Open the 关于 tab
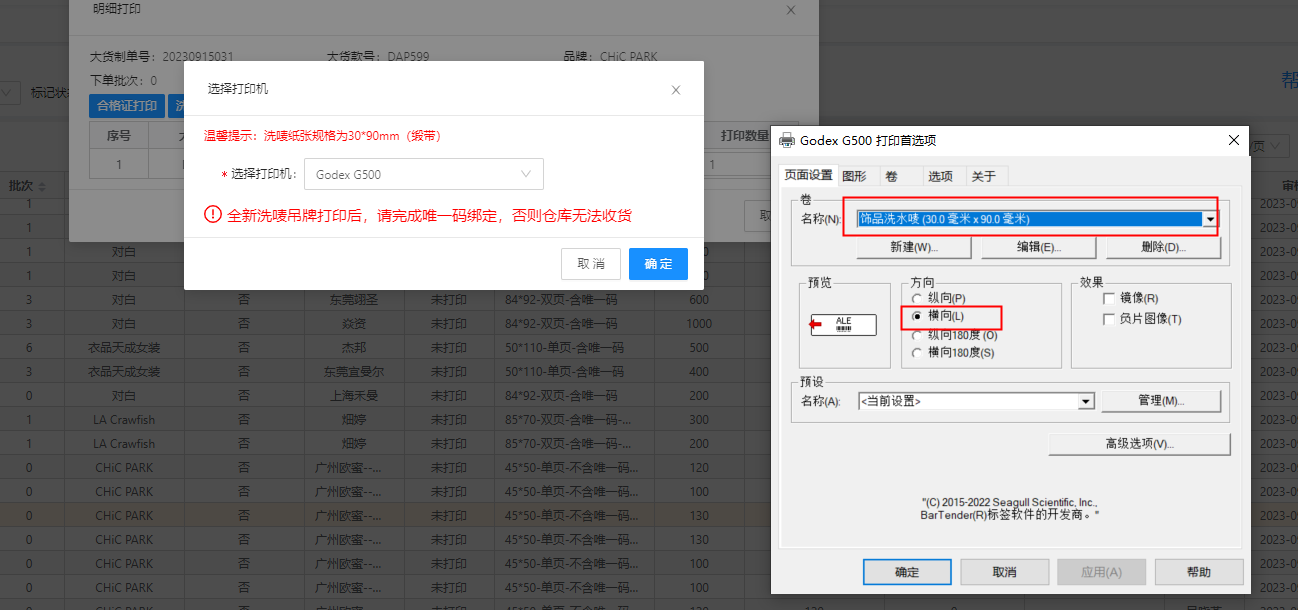 983,176
